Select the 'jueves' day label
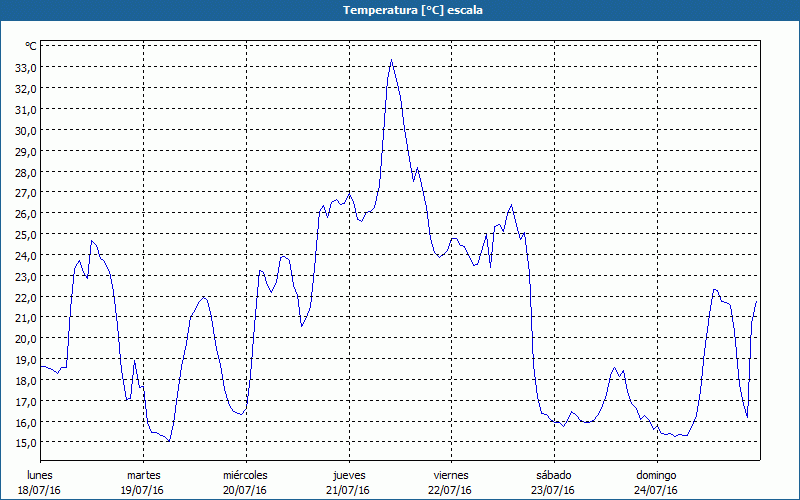The width and height of the screenshot is (800, 500). 348,475
